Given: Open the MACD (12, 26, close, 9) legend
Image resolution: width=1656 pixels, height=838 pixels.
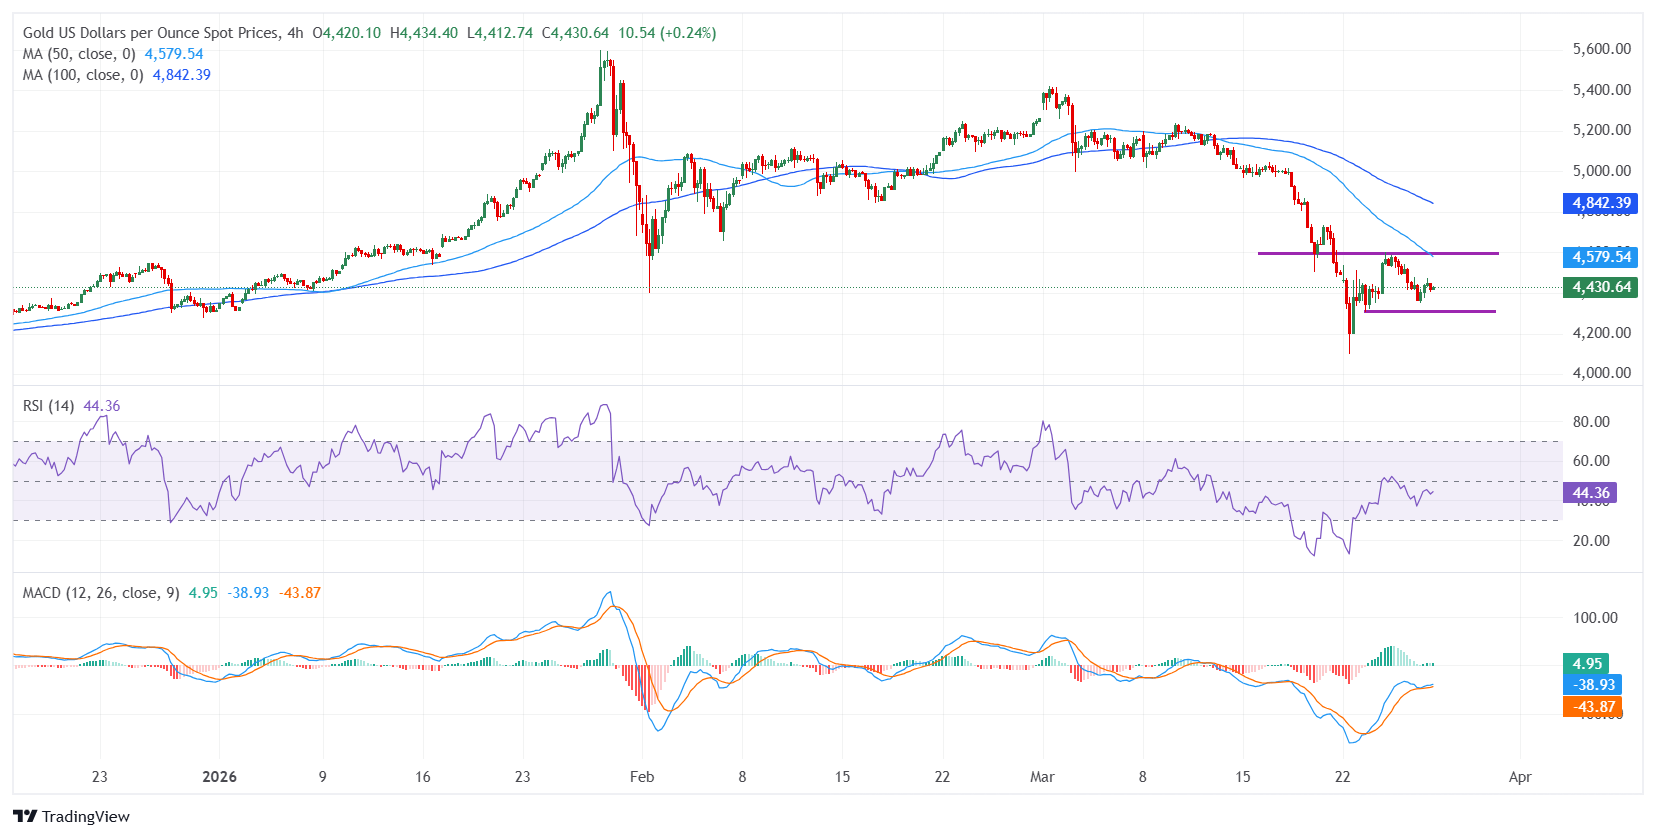Looking at the screenshot, I should coord(101,593).
